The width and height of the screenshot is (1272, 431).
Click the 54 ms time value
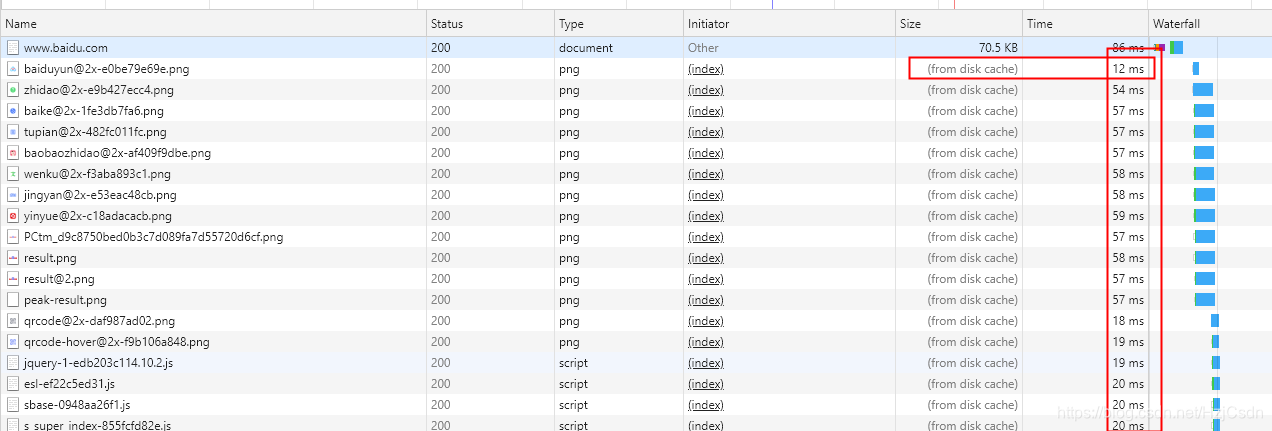coord(1128,90)
